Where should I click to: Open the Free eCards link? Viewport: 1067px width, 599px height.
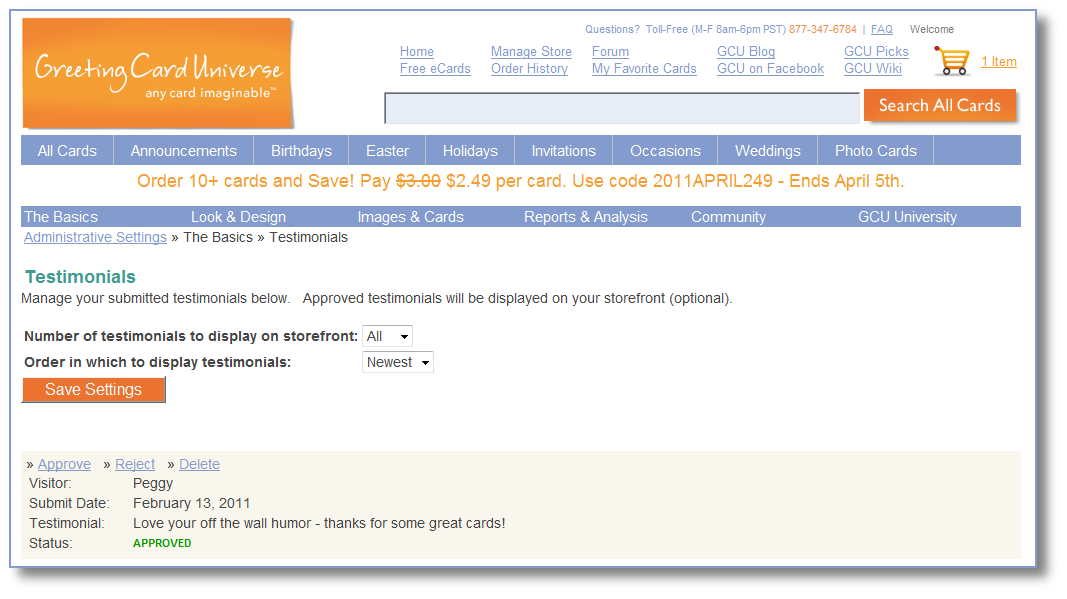(435, 69)
